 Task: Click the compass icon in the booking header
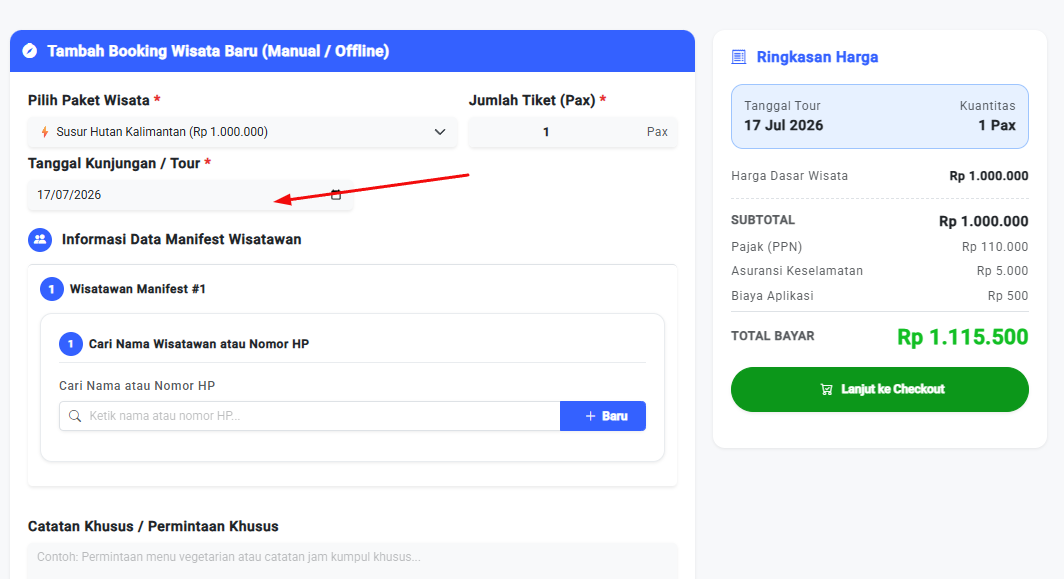[30, 51]
